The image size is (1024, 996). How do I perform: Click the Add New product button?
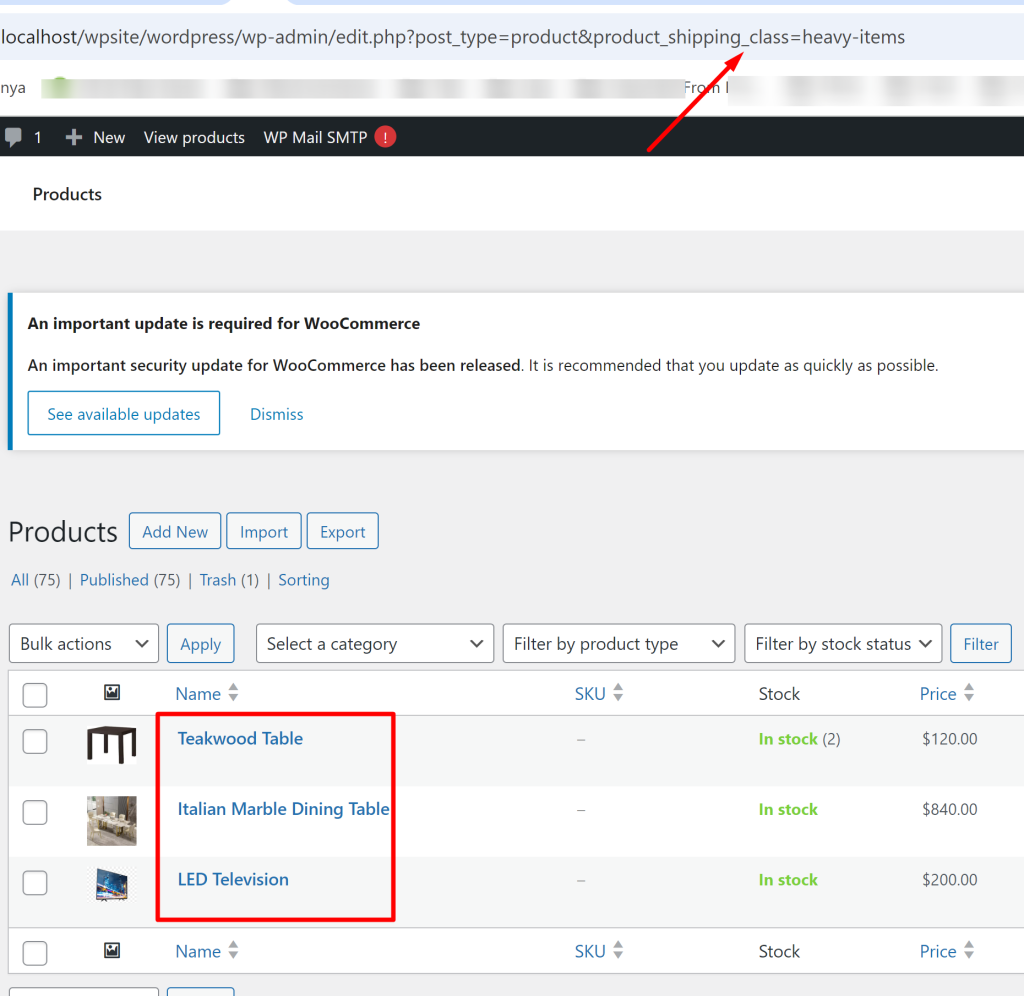coord(175,531)
